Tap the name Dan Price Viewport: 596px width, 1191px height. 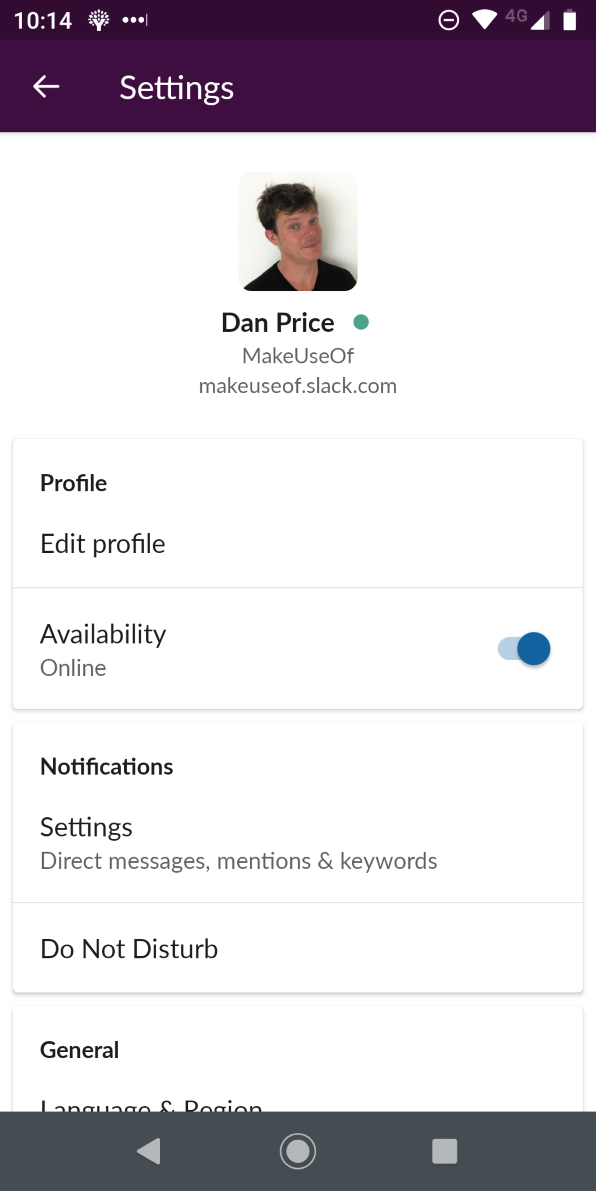coord(277,322)
